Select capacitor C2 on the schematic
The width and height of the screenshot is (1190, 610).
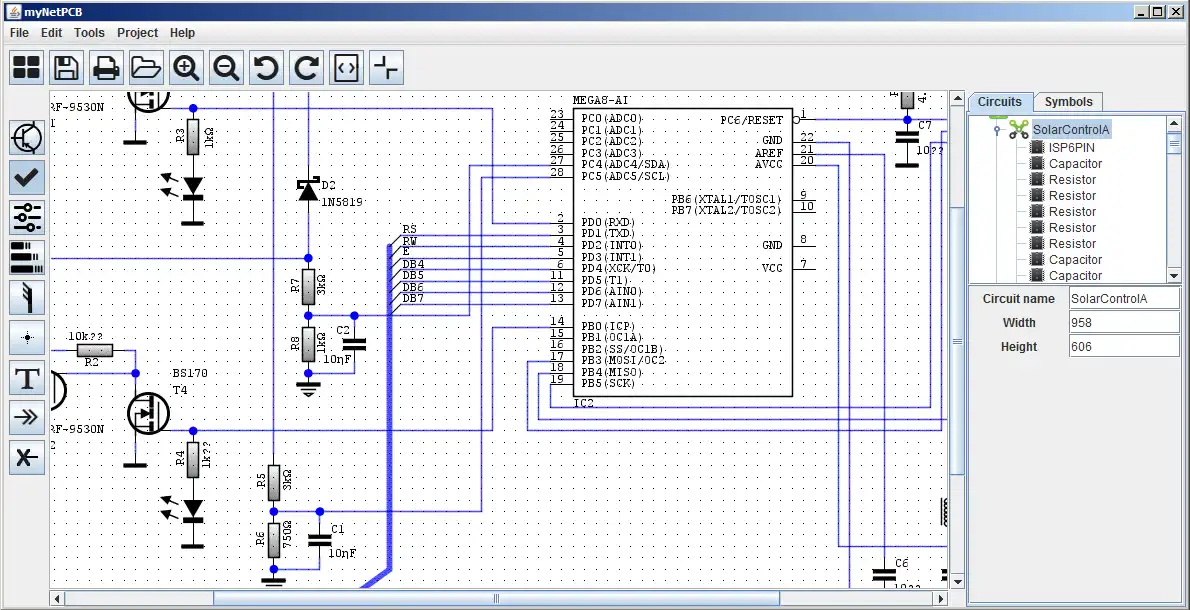354,344
